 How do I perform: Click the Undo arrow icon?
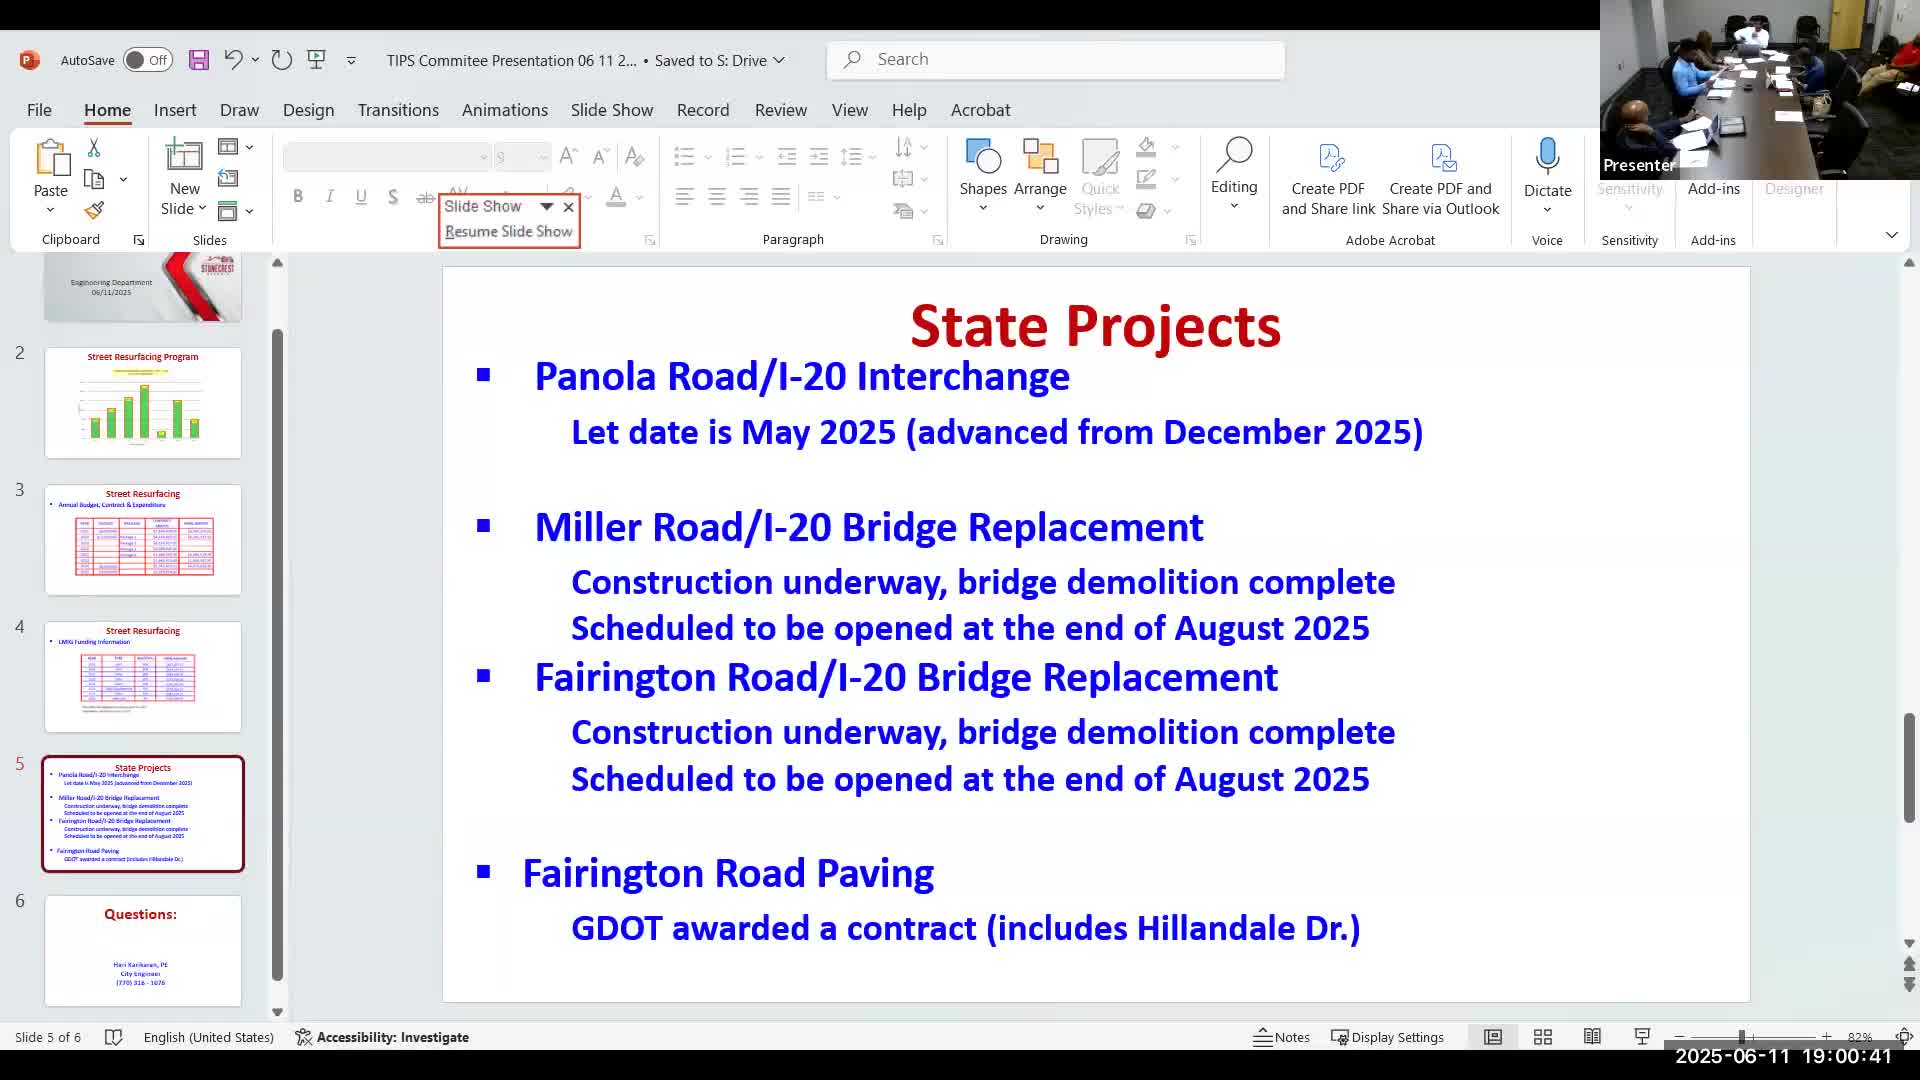click(233, 60)
